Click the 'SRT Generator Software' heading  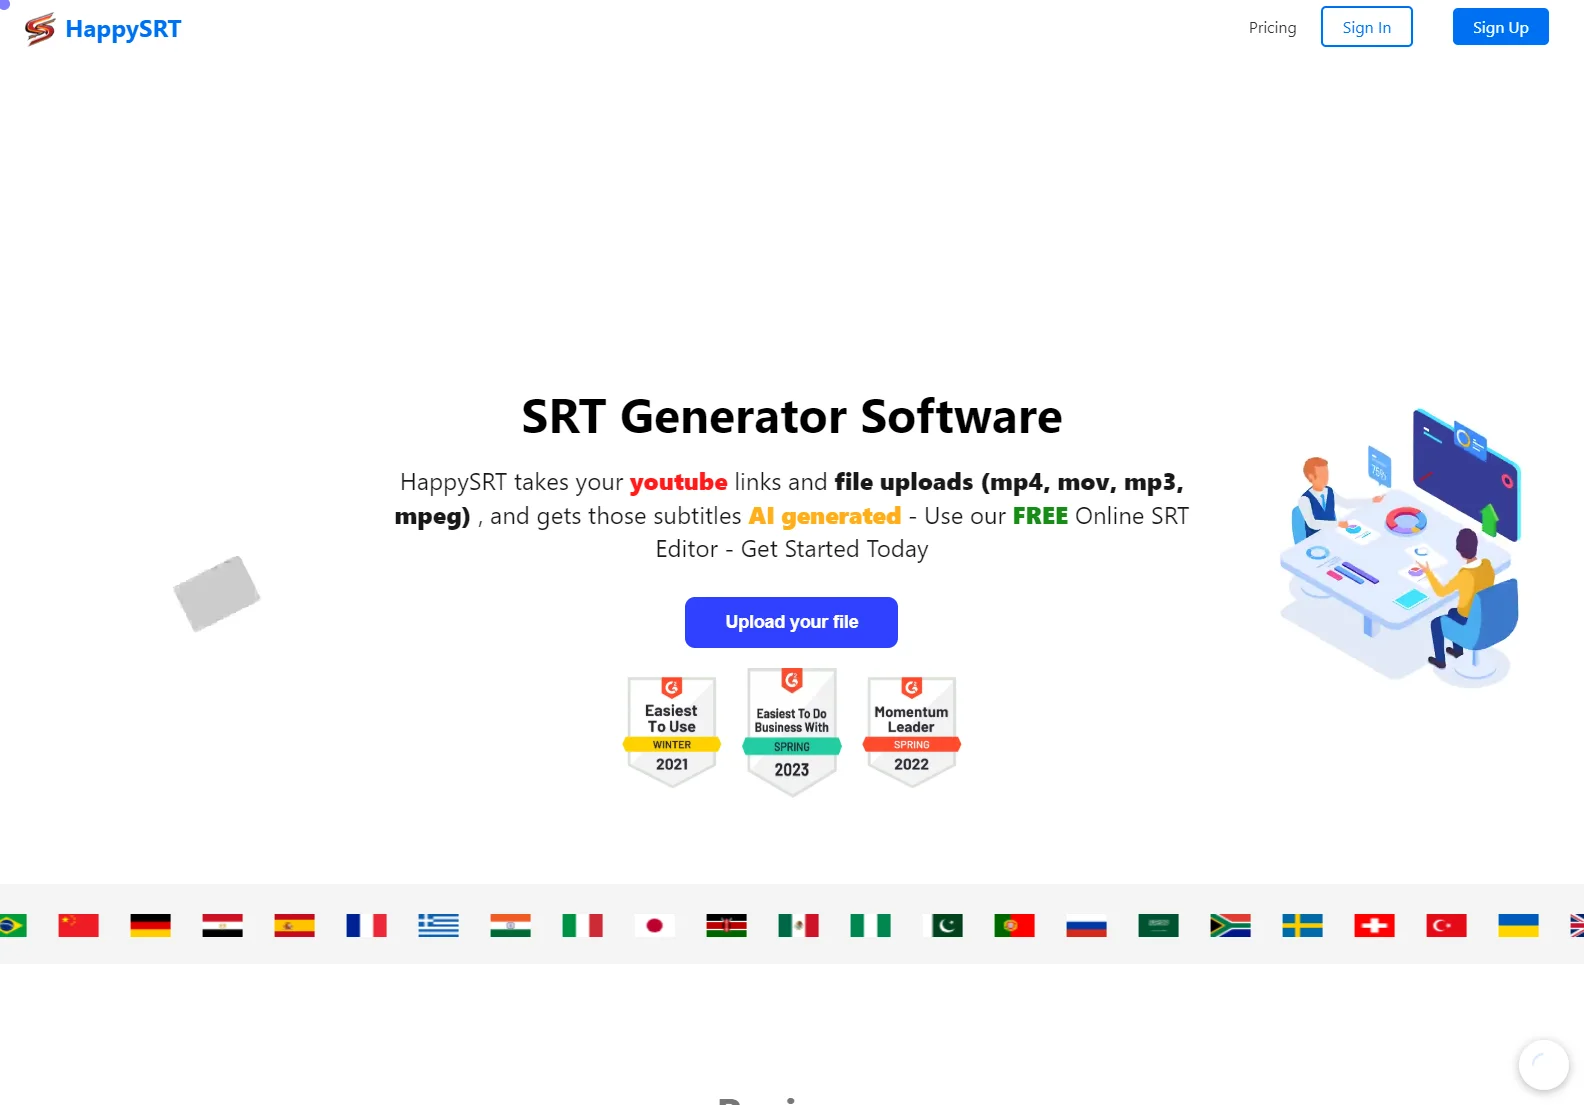point(792,417)
